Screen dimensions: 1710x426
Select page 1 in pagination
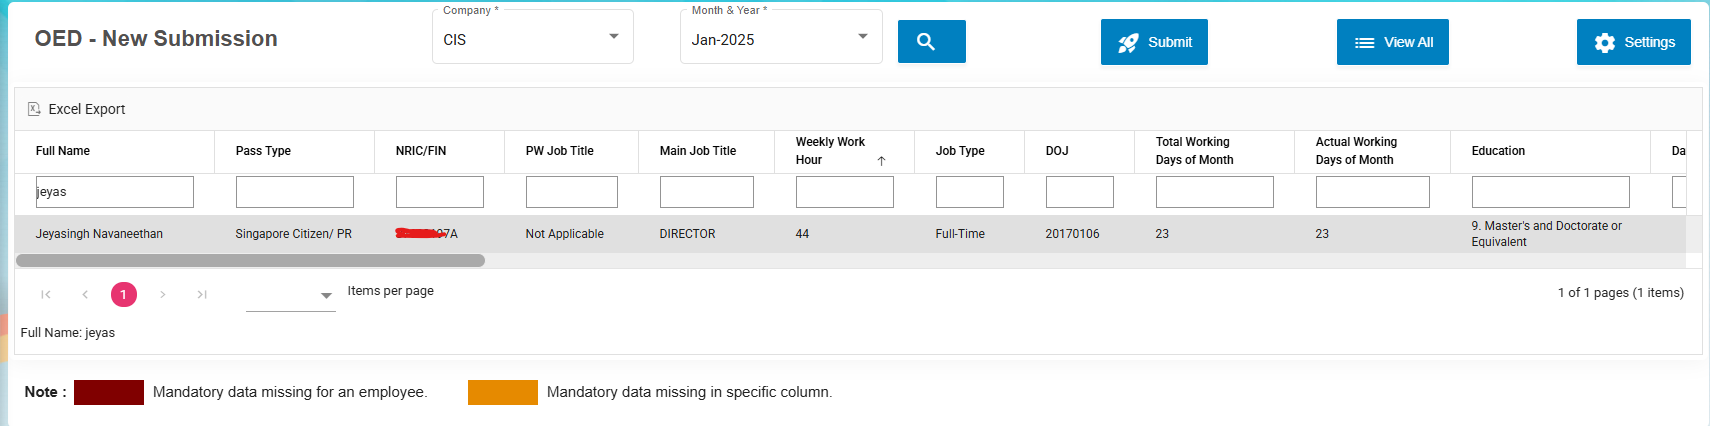[124, 294]
